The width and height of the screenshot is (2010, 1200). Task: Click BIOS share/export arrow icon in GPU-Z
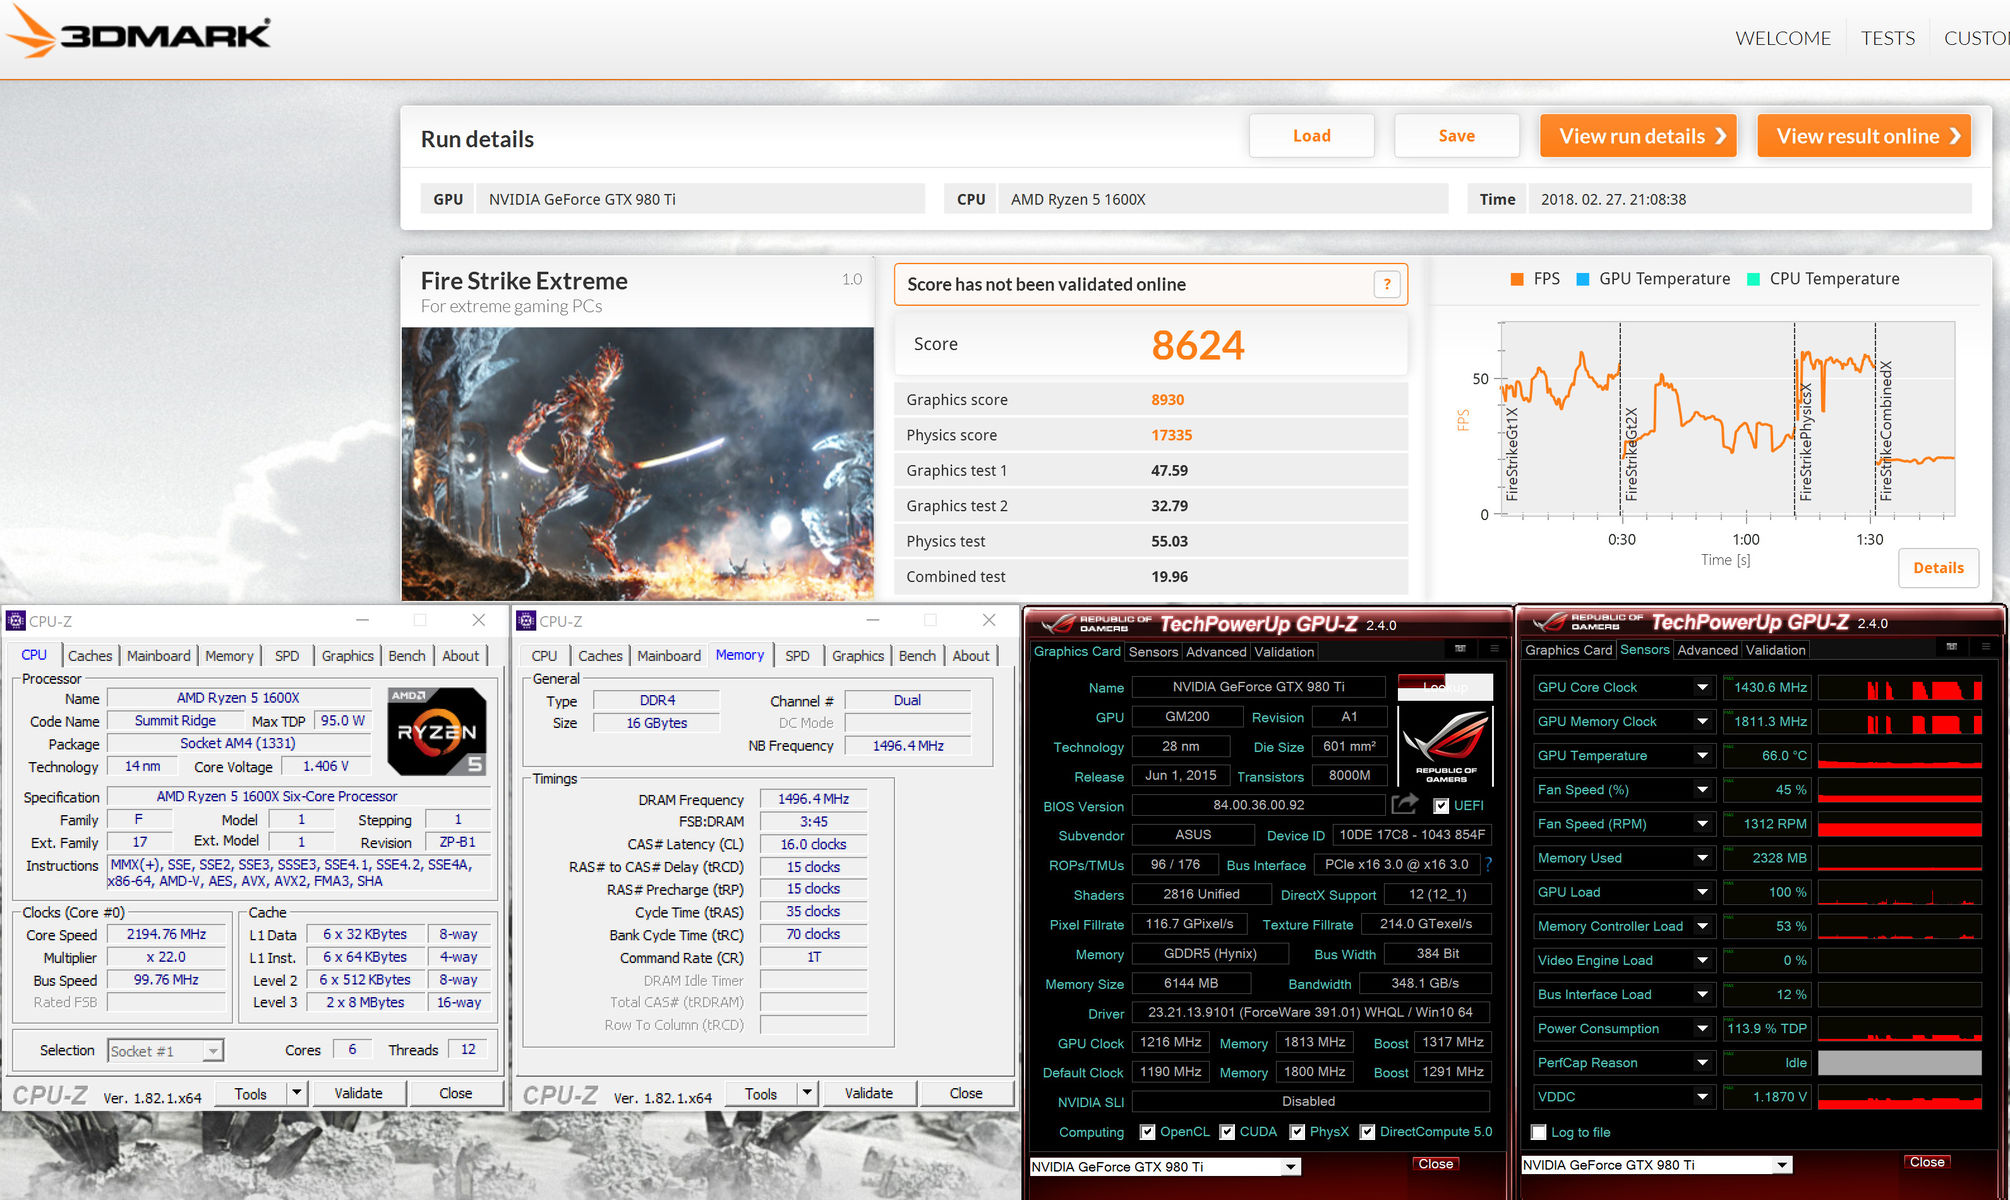1405,804
